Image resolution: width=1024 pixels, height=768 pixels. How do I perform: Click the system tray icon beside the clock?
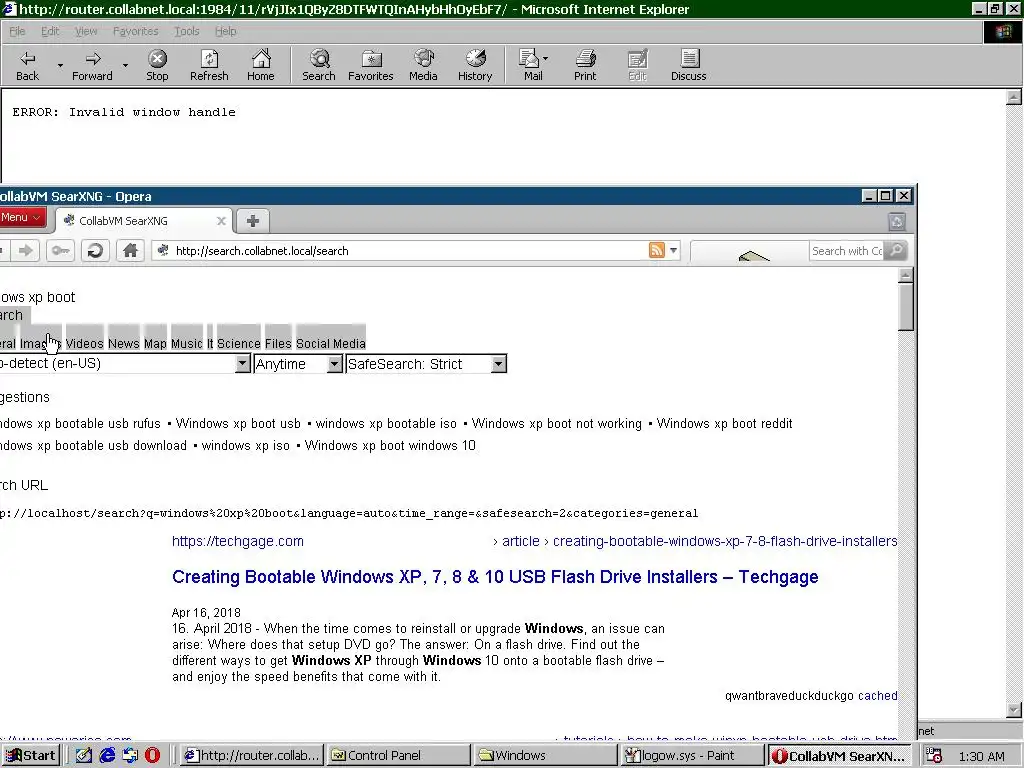pyautogui.click(x=934, y=756)
